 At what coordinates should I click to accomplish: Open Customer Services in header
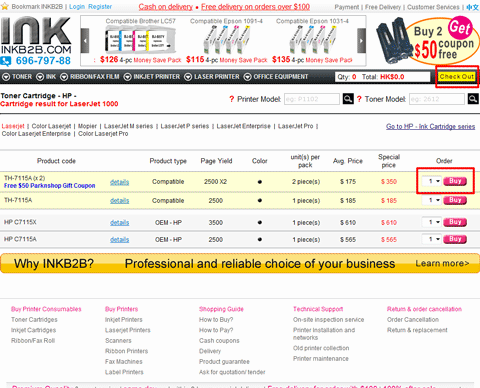pos(433,7)
